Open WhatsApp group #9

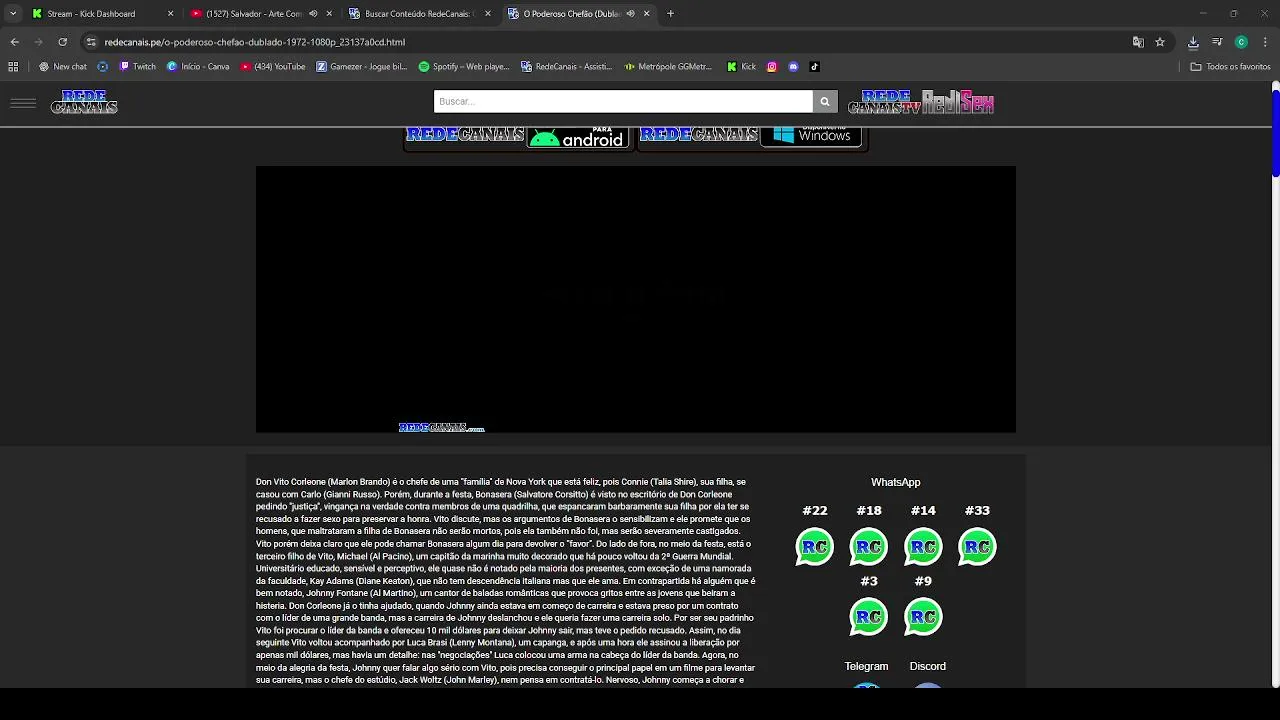pos(923,616)
